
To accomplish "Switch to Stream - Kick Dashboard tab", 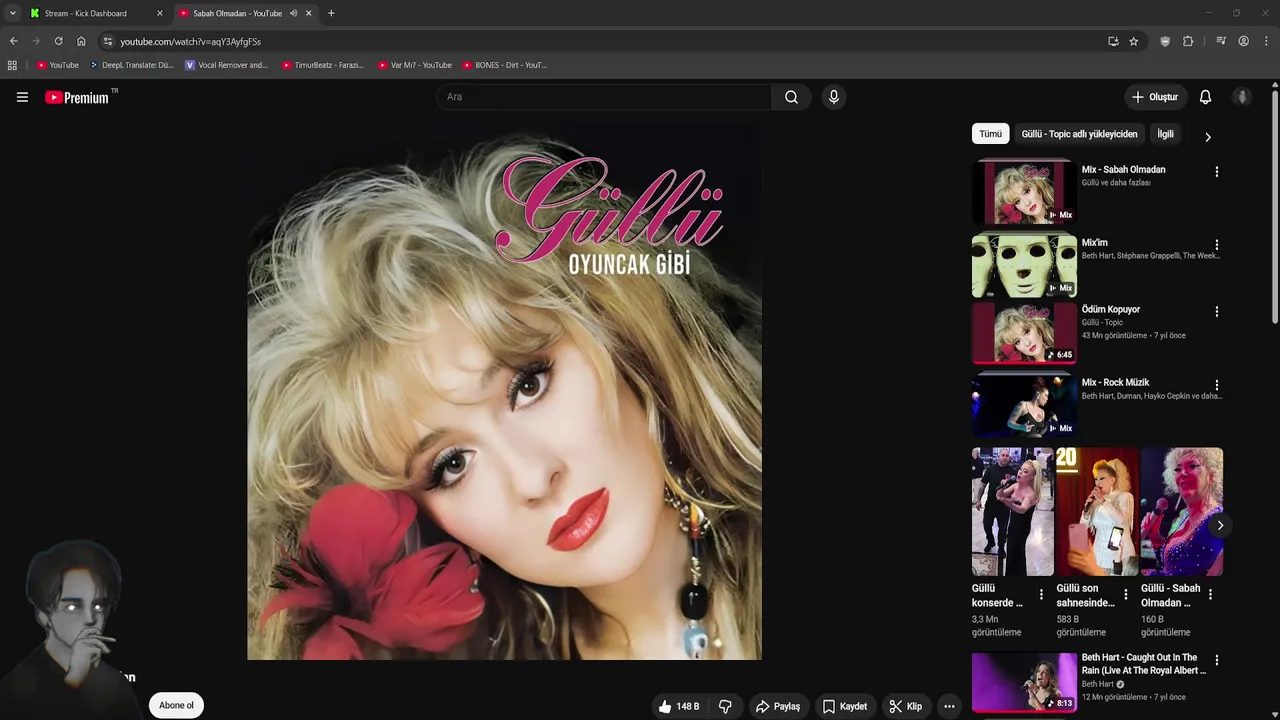I will (85, 13).
